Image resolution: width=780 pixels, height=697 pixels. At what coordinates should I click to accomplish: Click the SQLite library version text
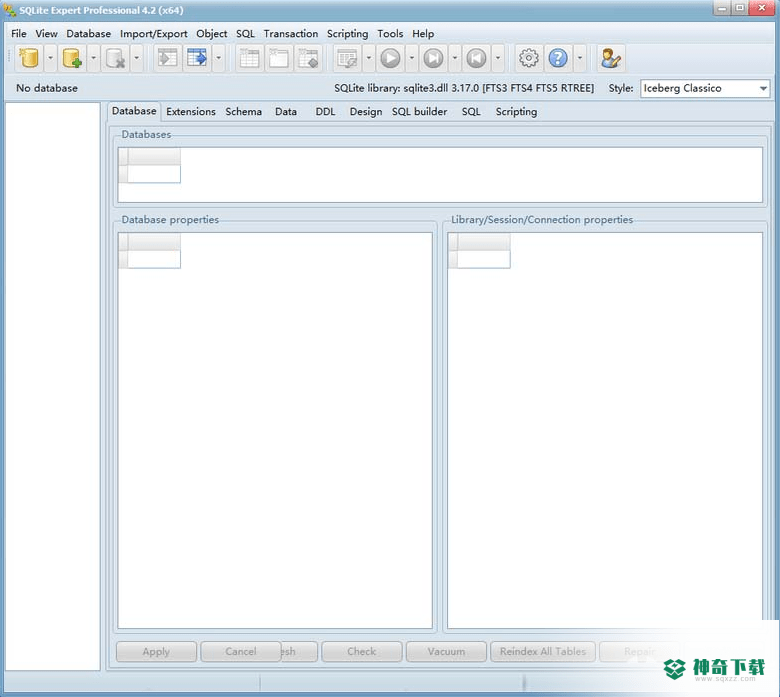(x=464, y=88)
